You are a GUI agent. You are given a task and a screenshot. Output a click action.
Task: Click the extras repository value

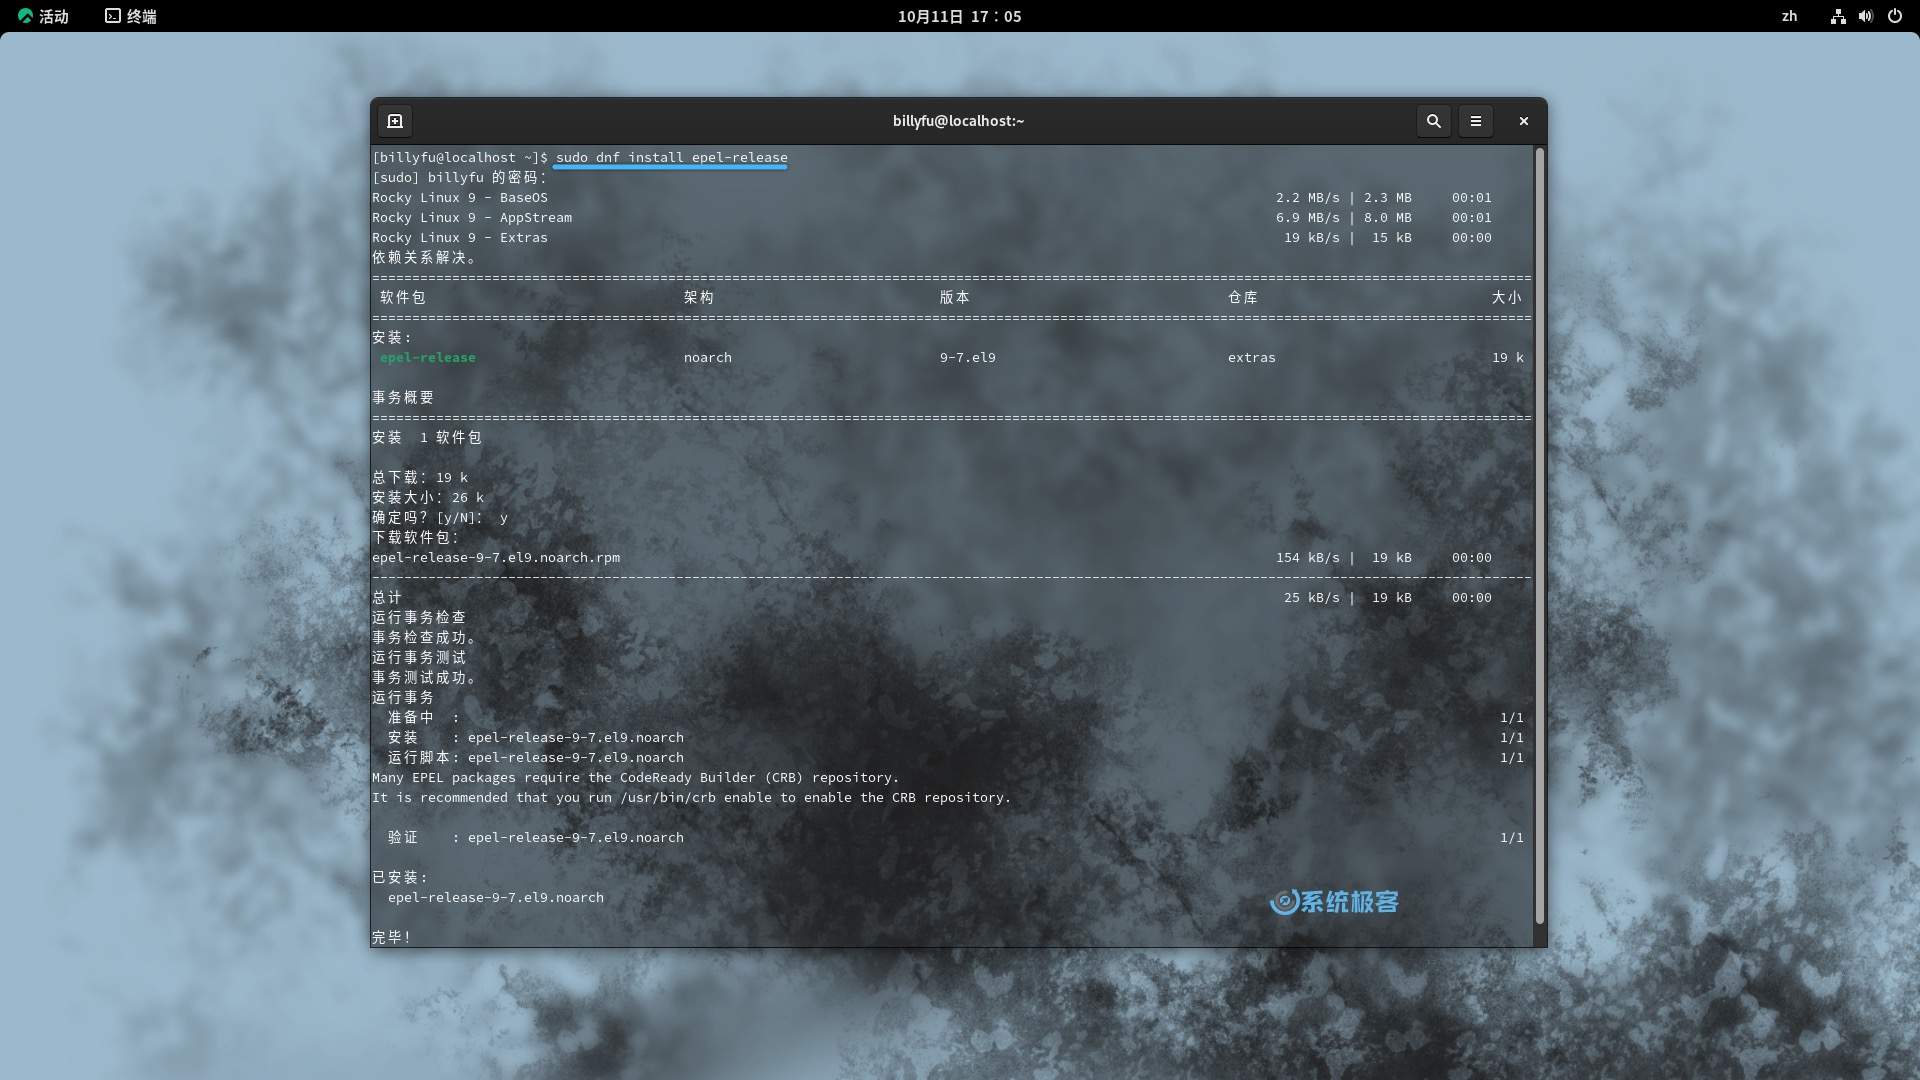point(1251,358)
